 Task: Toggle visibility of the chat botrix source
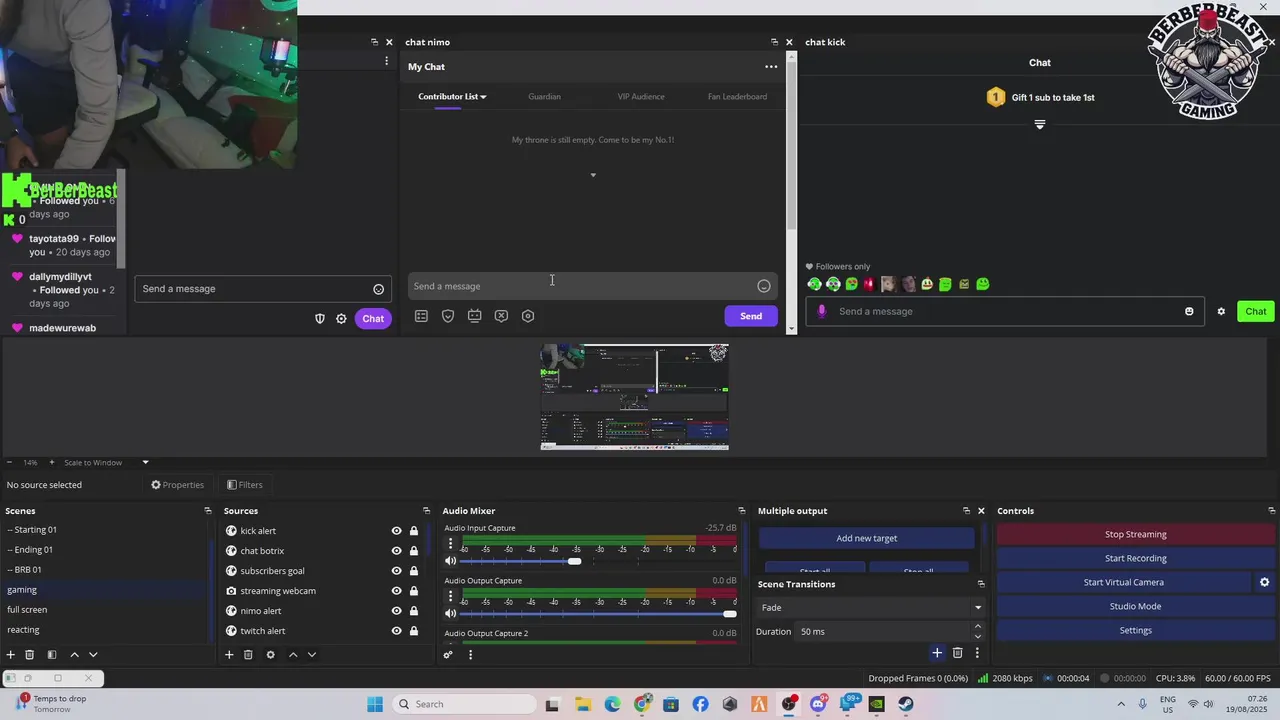click(396, 551)
